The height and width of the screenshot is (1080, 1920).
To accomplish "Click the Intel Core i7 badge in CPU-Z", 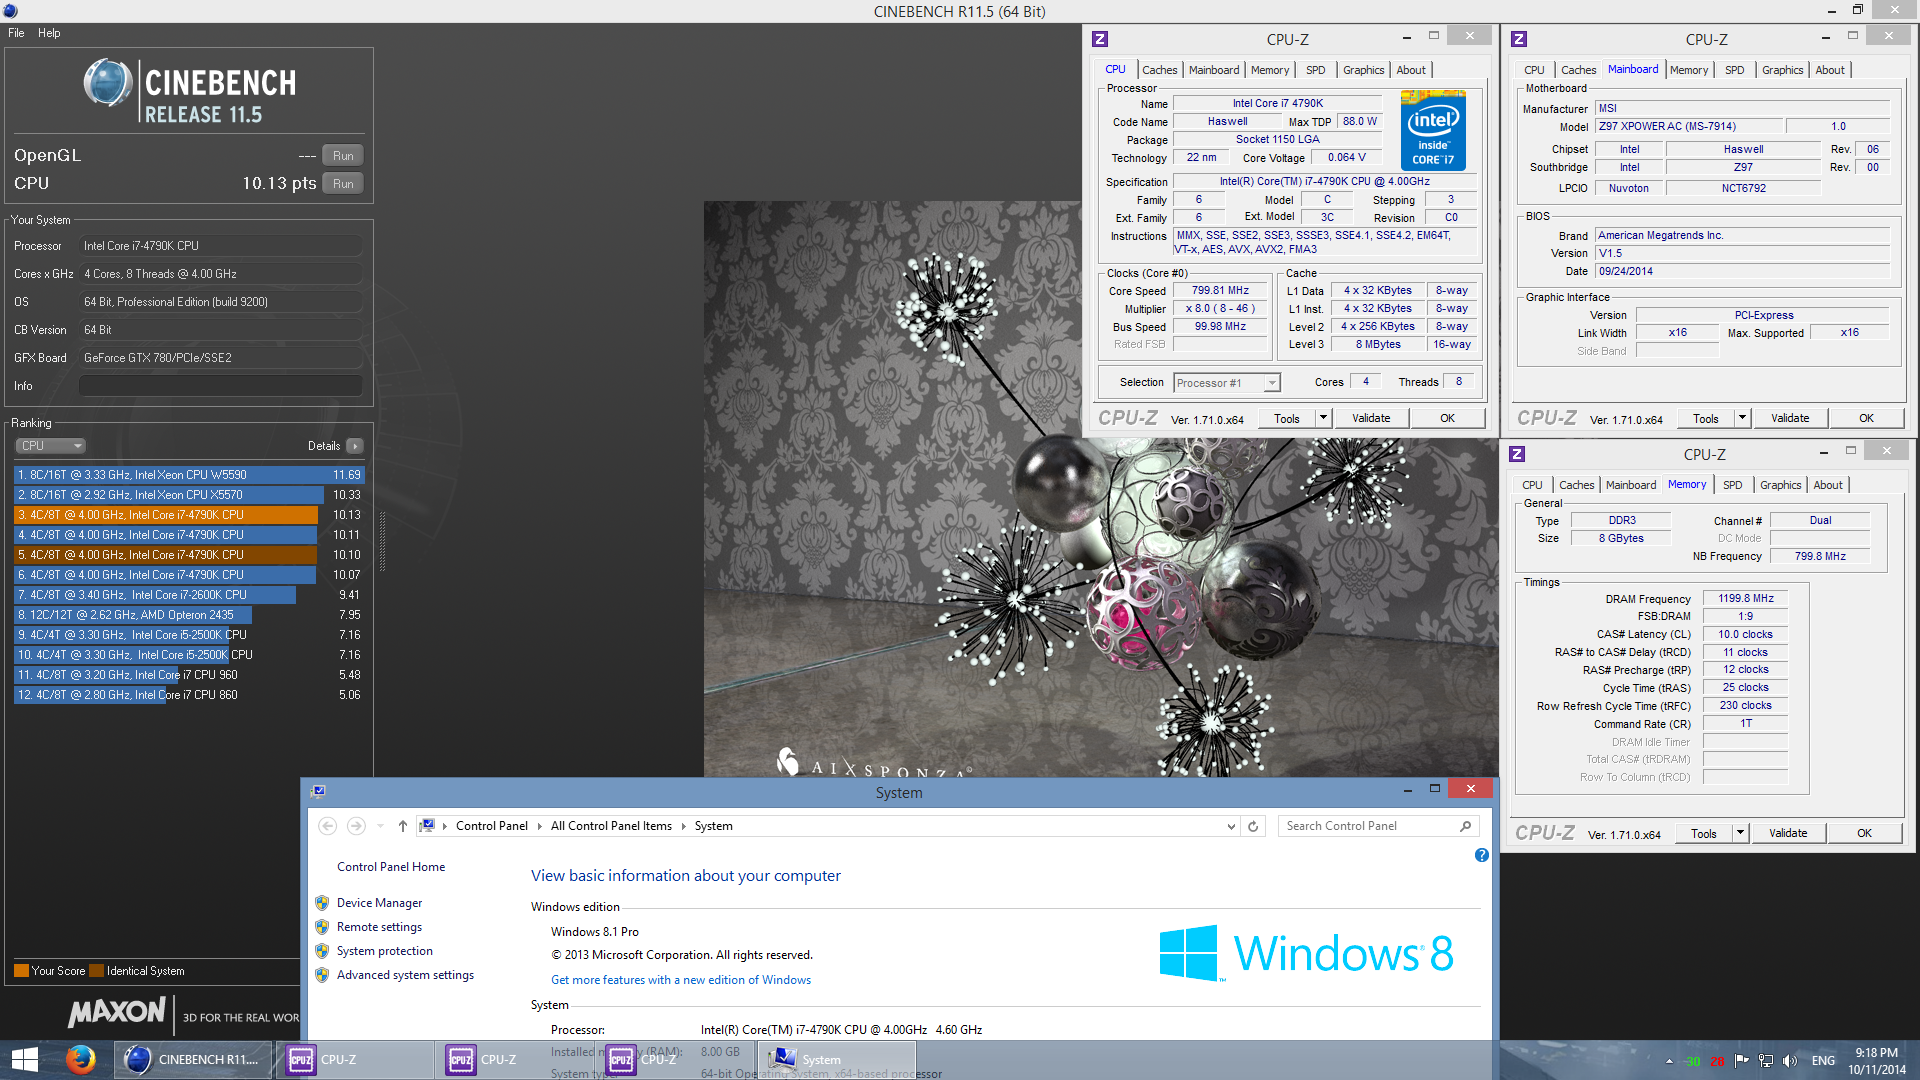I will click(x=1433, y=130).
